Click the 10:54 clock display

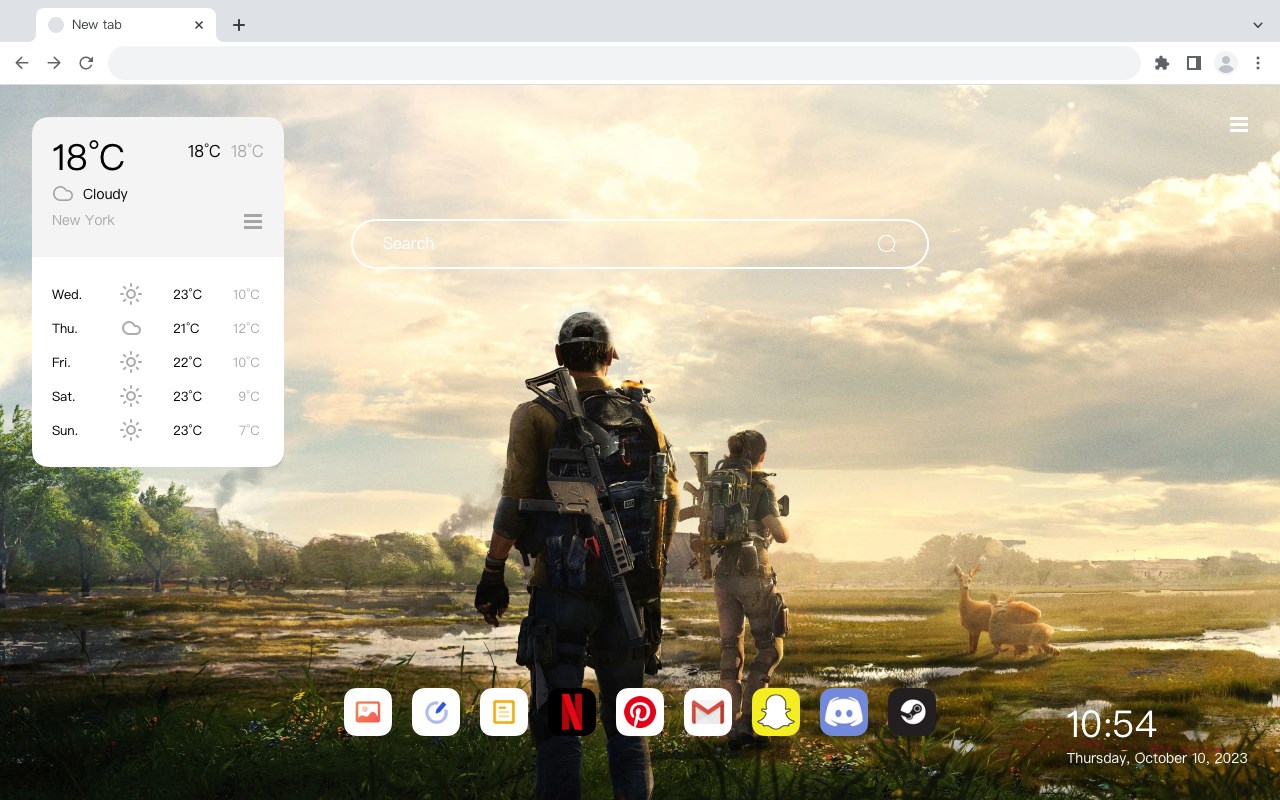tap(1111, 724)
